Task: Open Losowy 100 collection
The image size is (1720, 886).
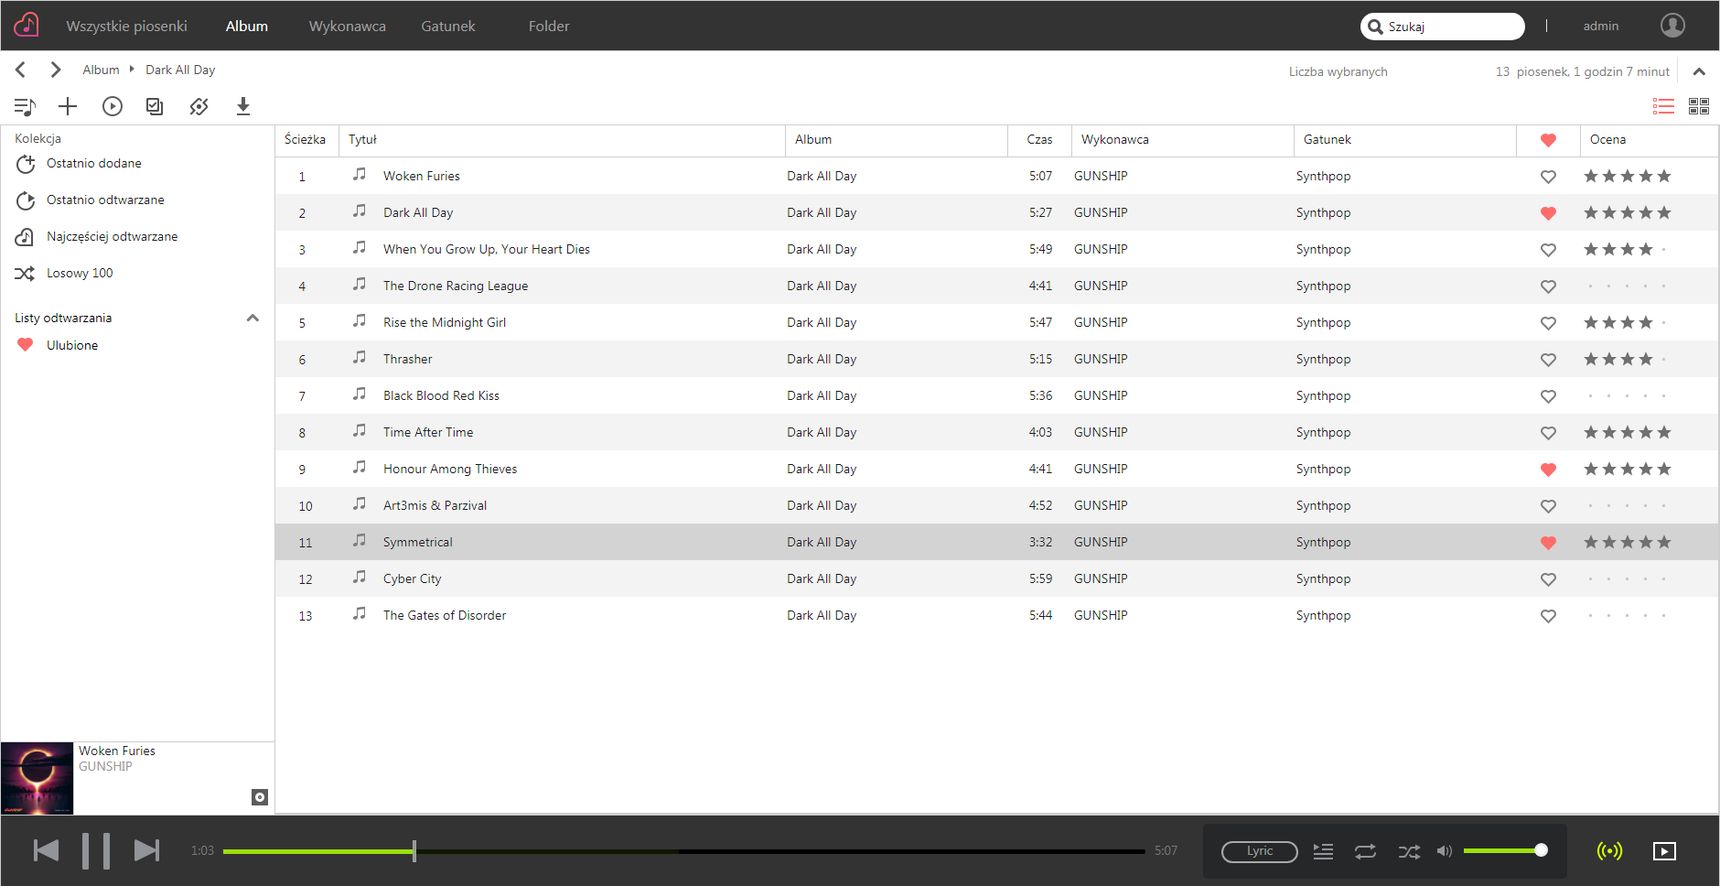Action: pyautogui.click(x=80, y=273)
